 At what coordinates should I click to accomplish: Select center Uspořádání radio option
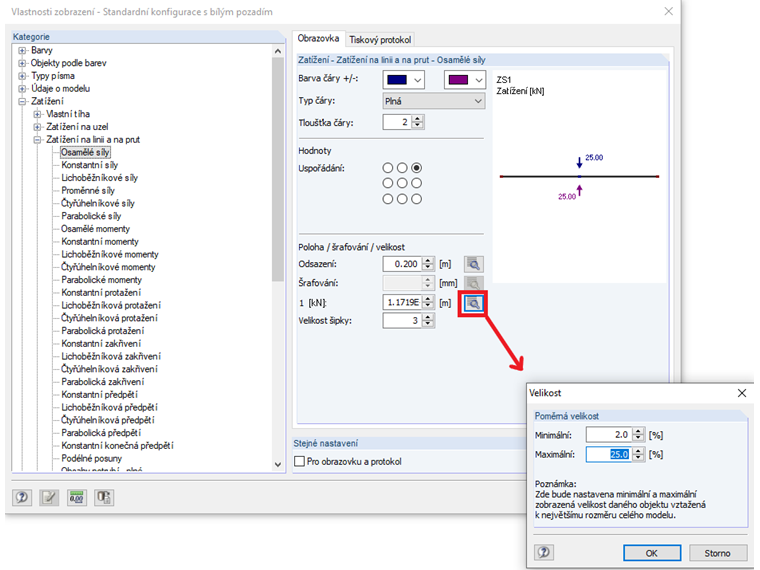tap(402, 183)
